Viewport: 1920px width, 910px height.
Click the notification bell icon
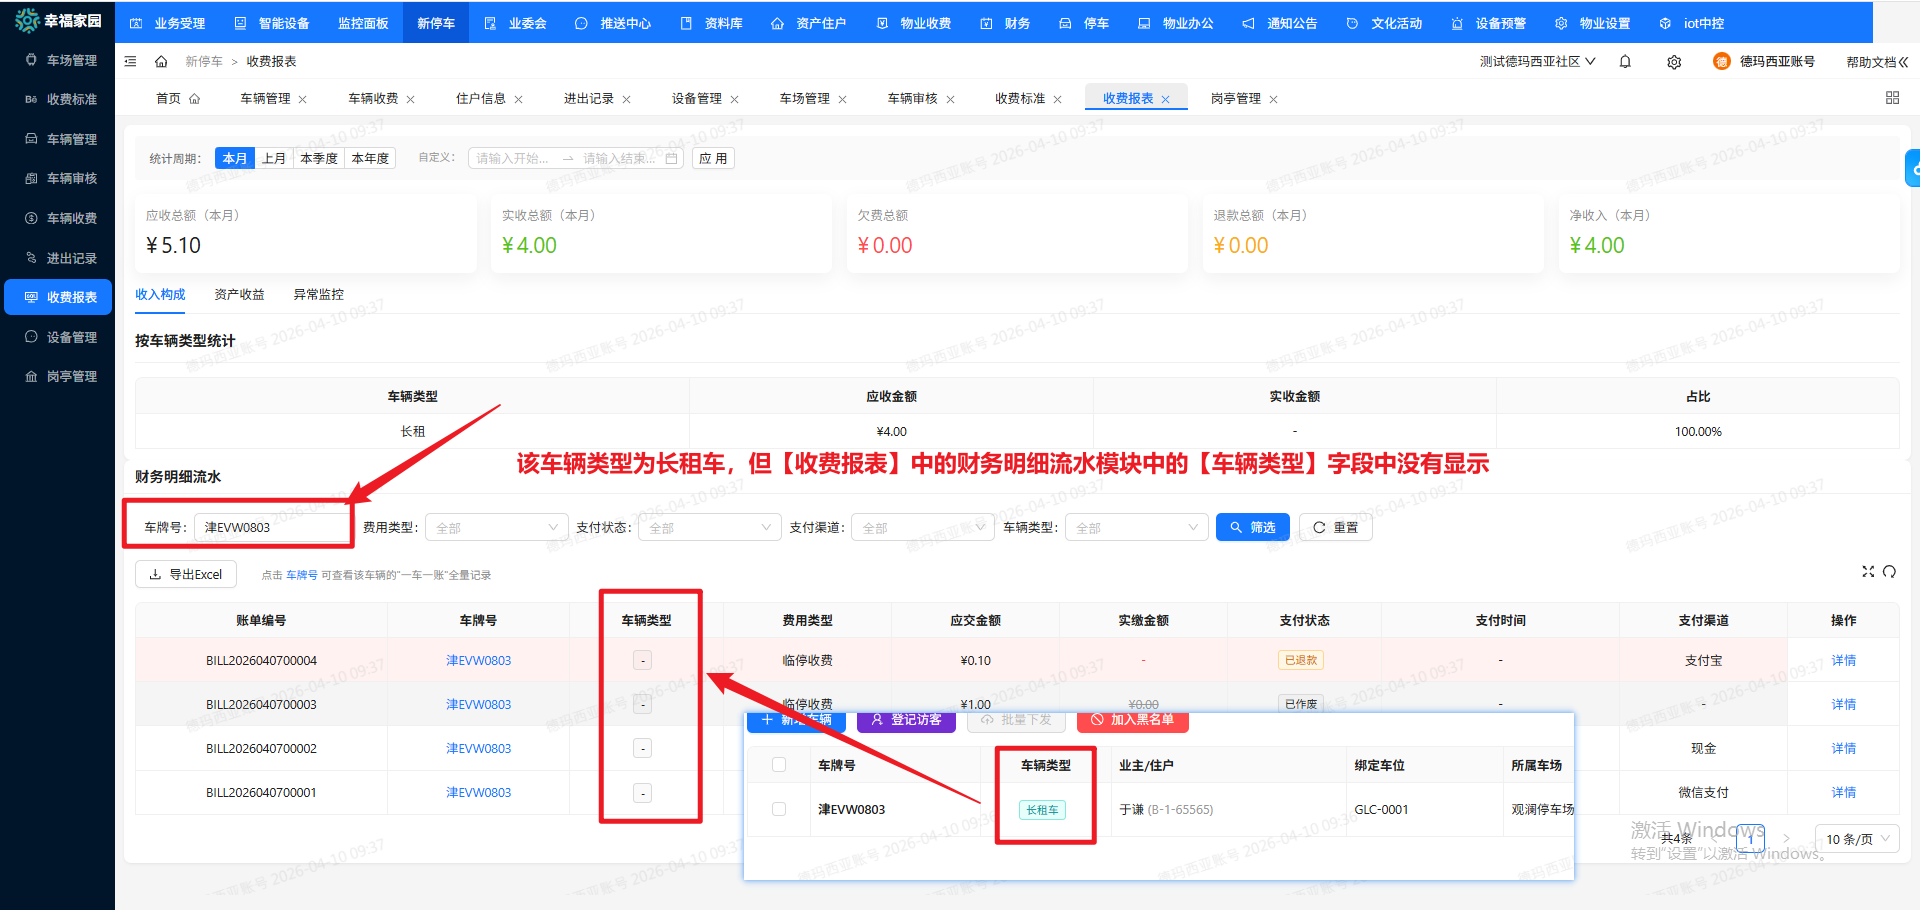[x=1625, y=62]
